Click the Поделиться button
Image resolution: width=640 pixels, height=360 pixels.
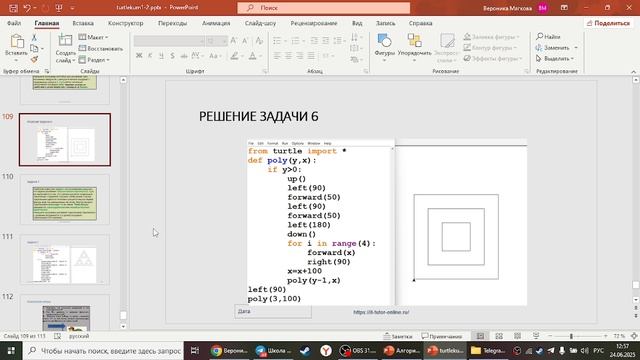point(608,23)
